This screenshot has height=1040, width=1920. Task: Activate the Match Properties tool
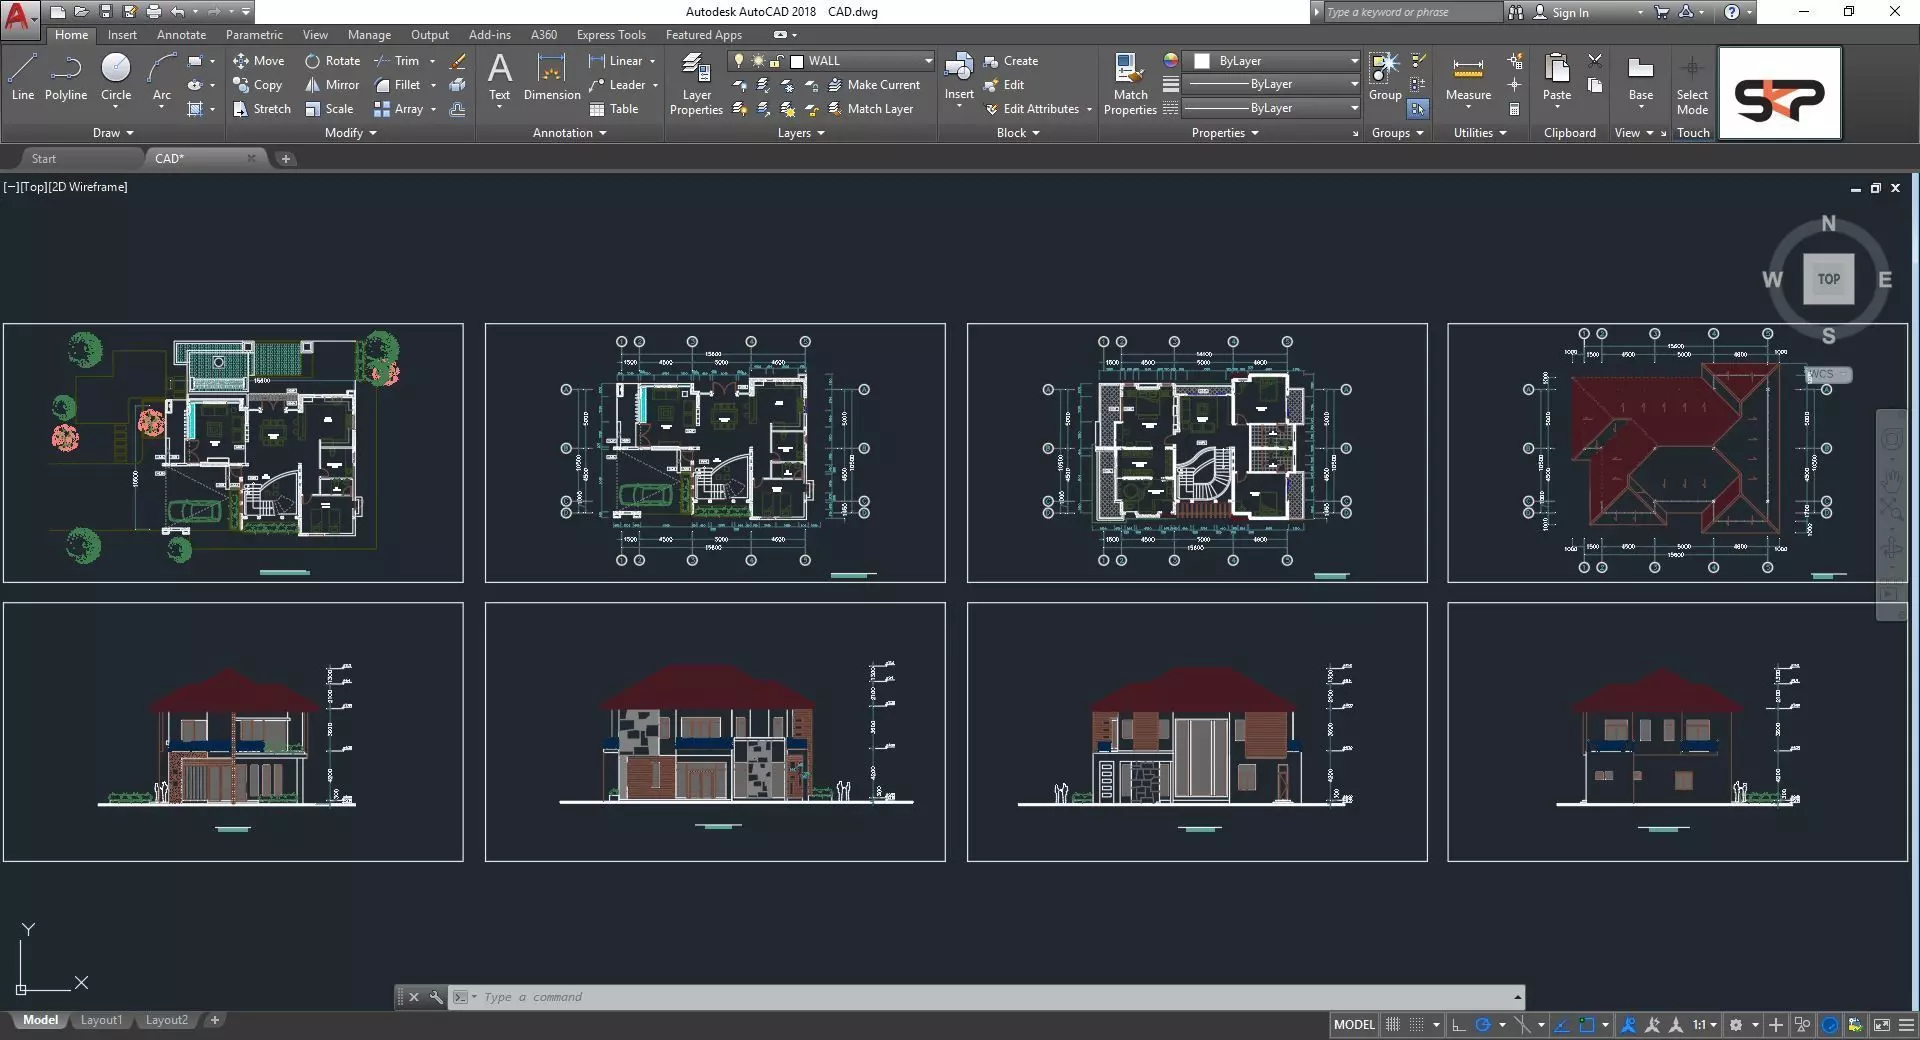tap(1130, 85)
